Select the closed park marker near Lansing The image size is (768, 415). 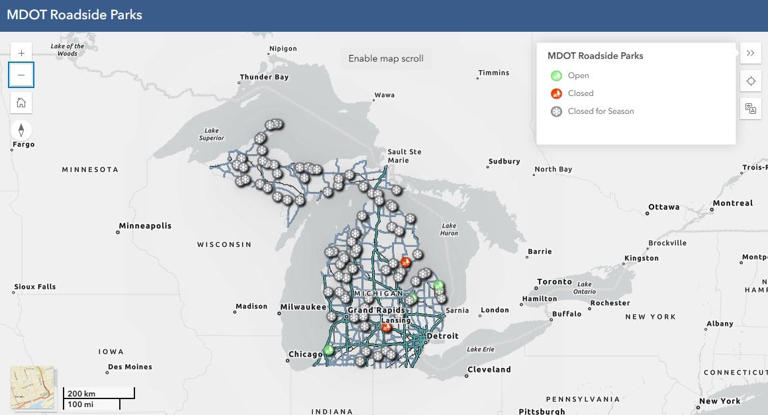(x=386, y=327)
